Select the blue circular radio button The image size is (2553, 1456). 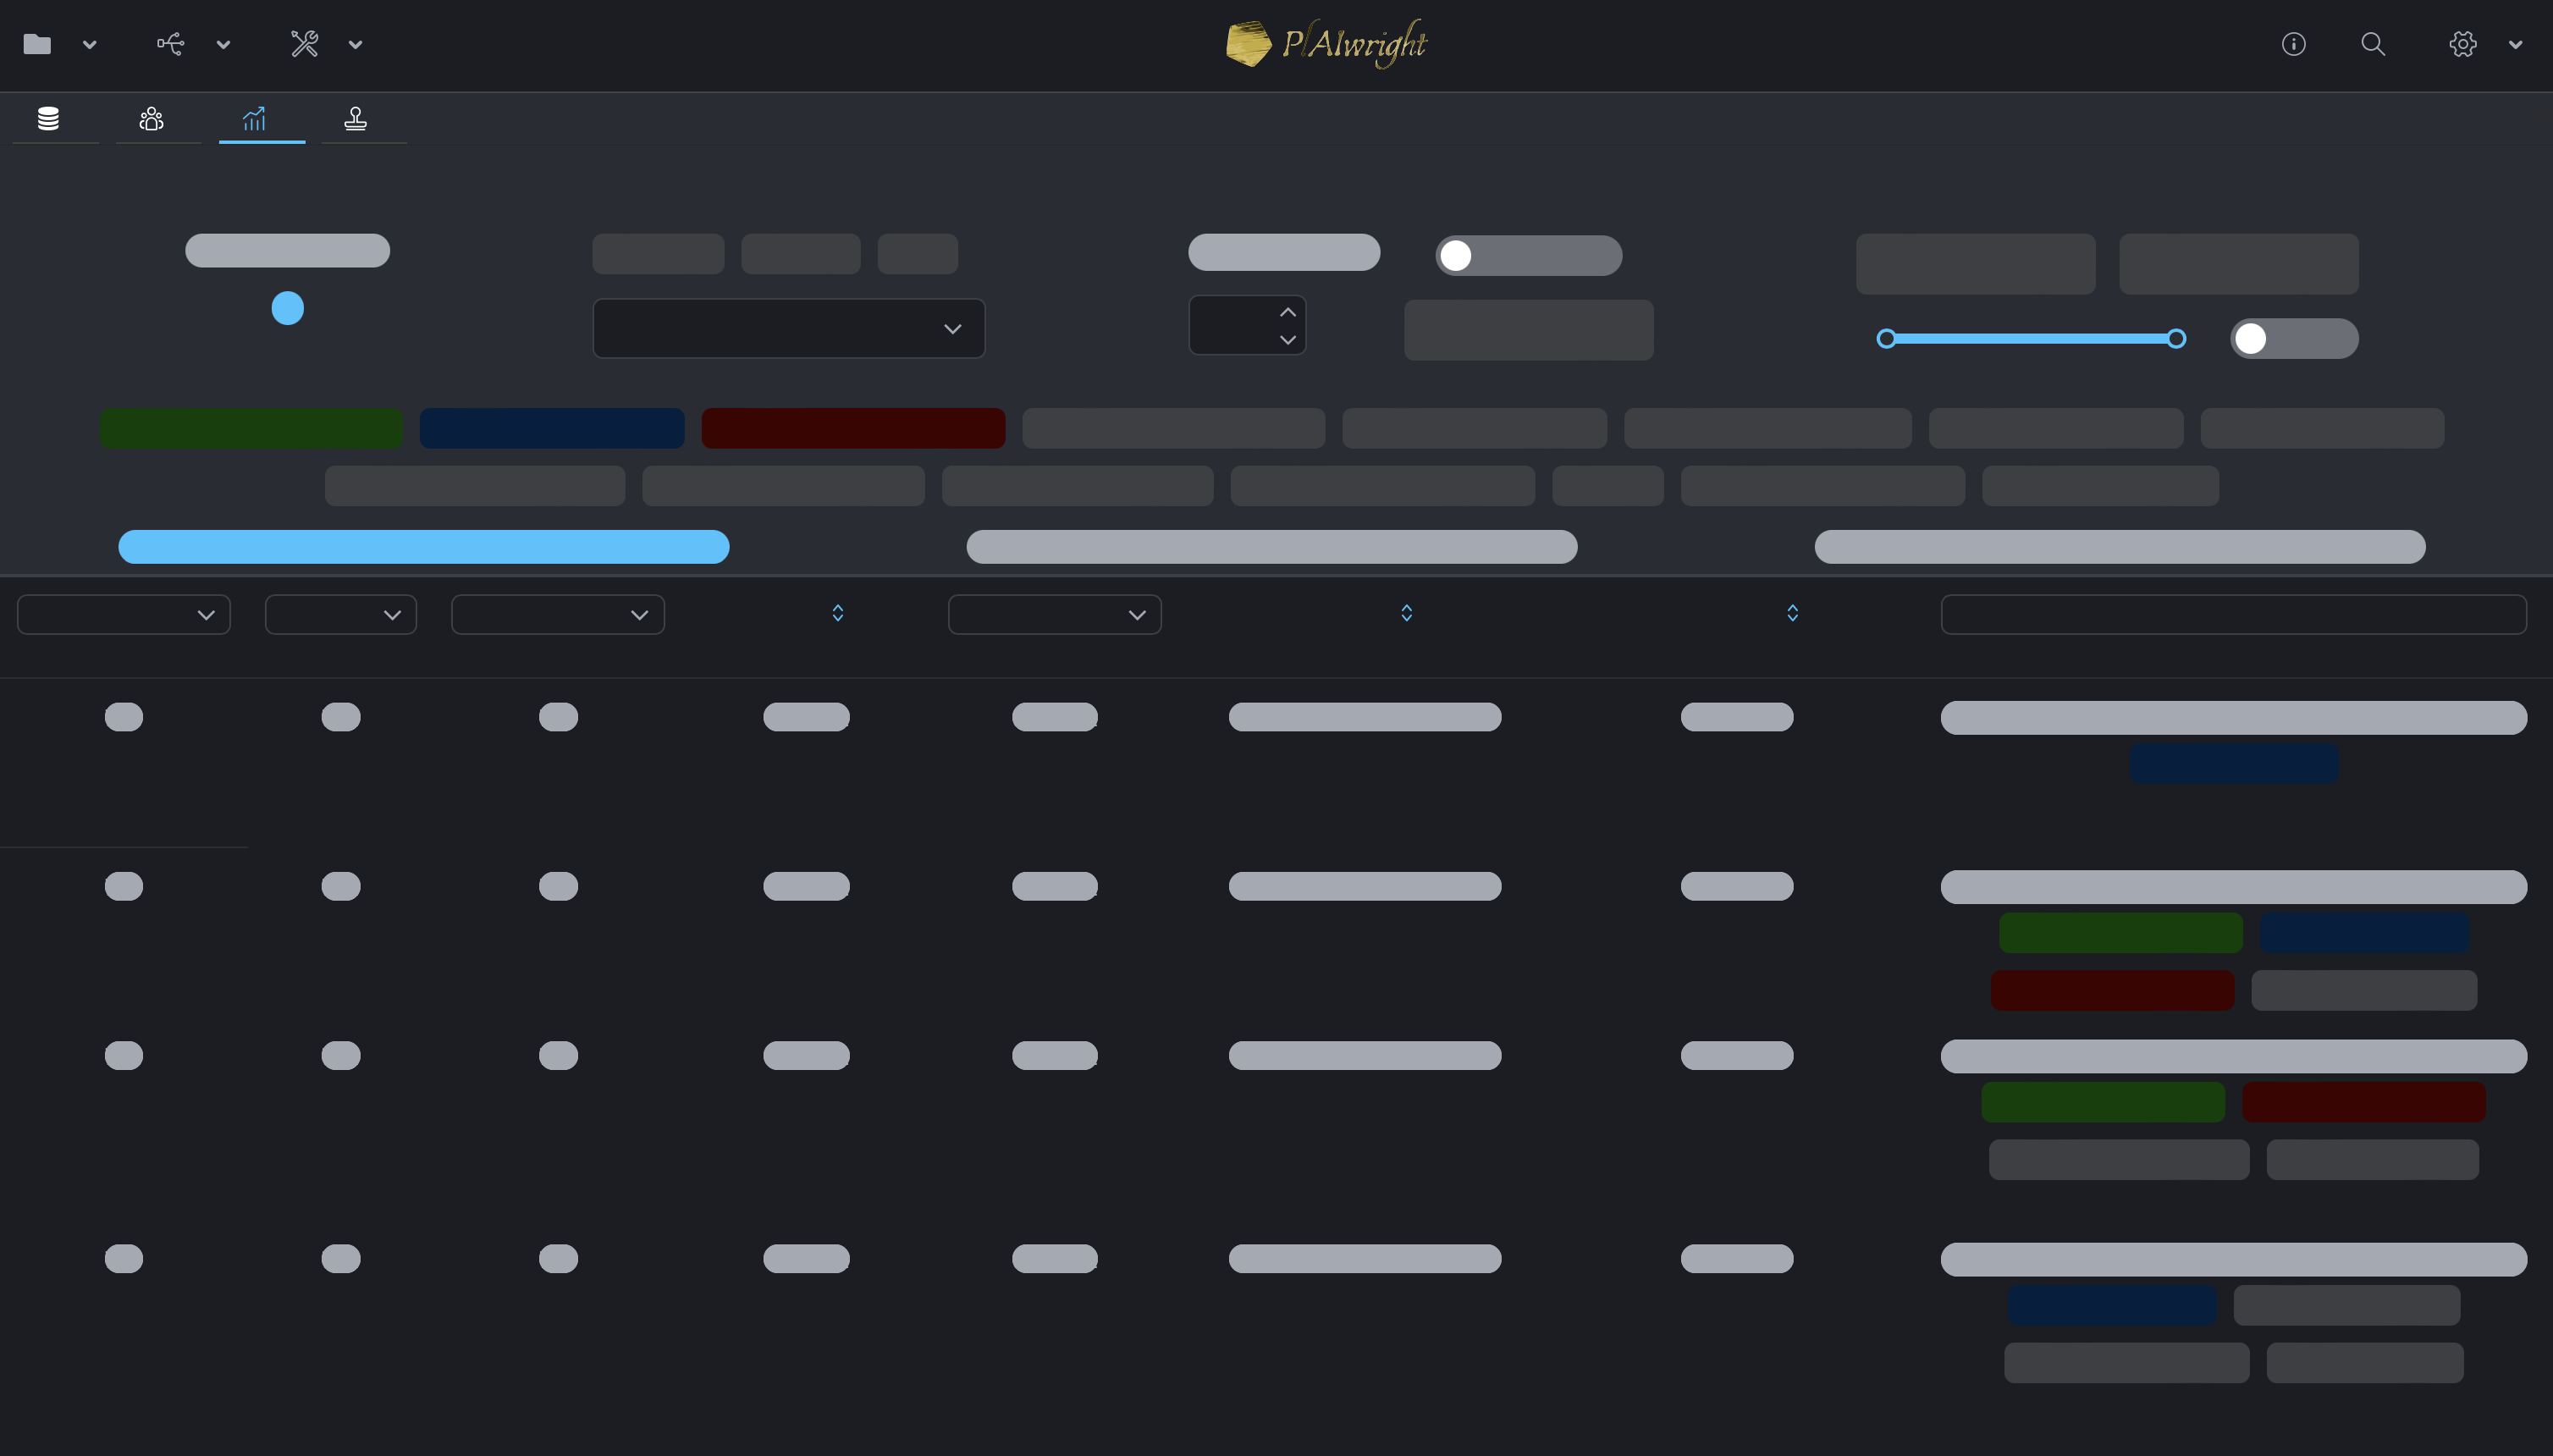tap(288, 308)
